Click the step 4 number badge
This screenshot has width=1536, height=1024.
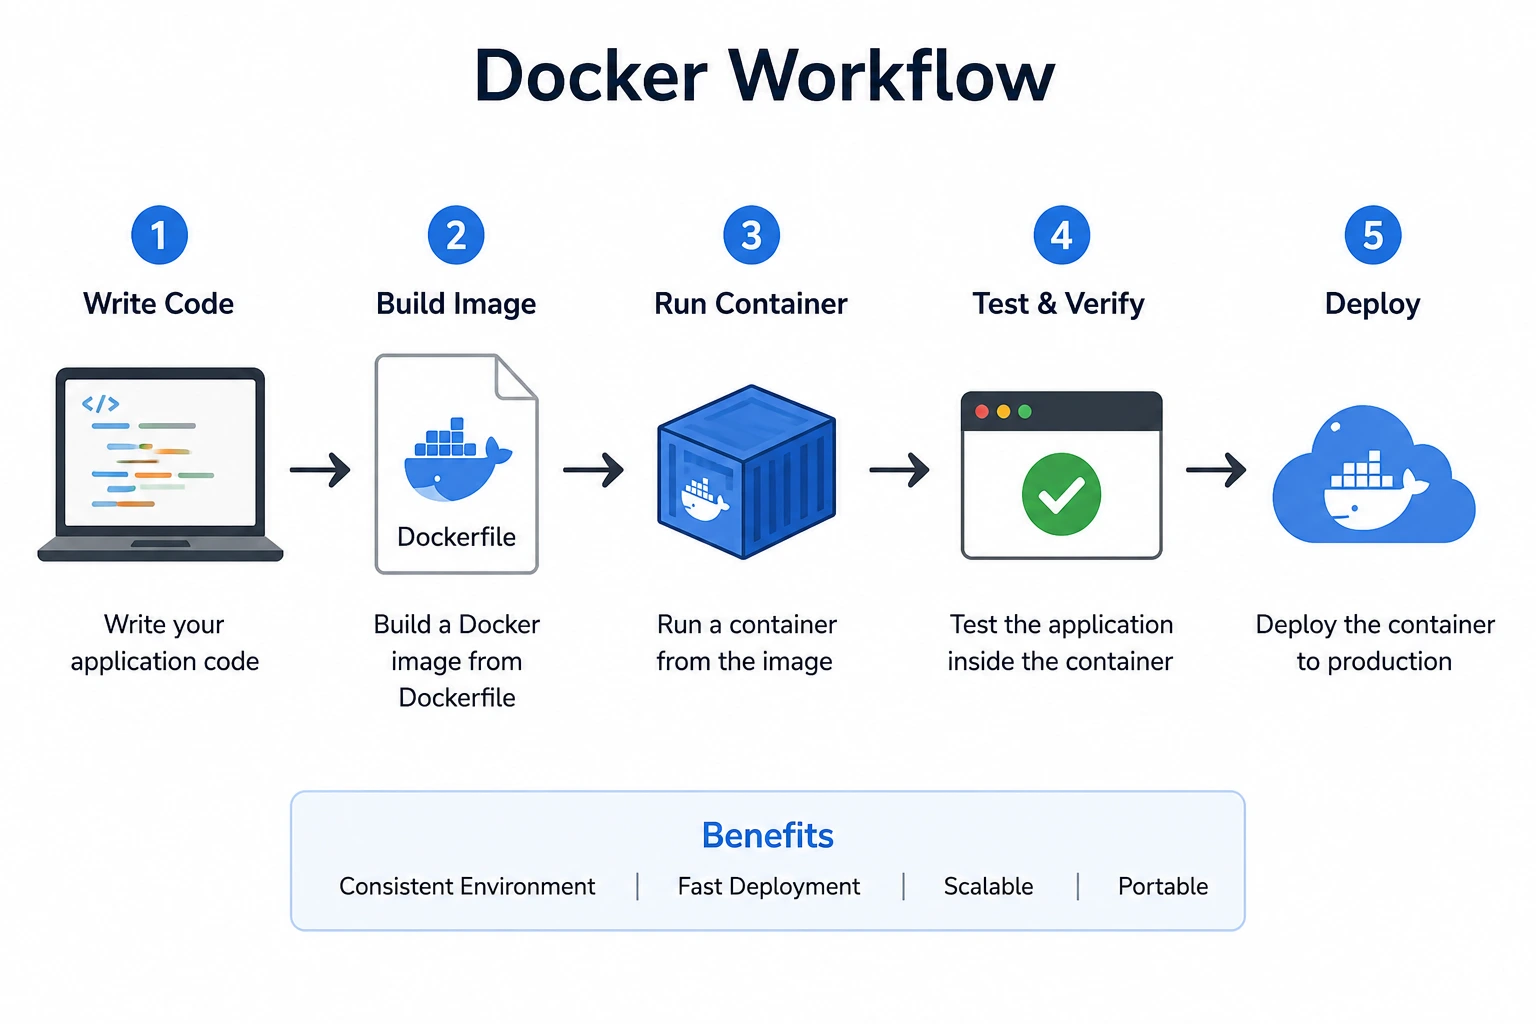tap(1062, 235)
